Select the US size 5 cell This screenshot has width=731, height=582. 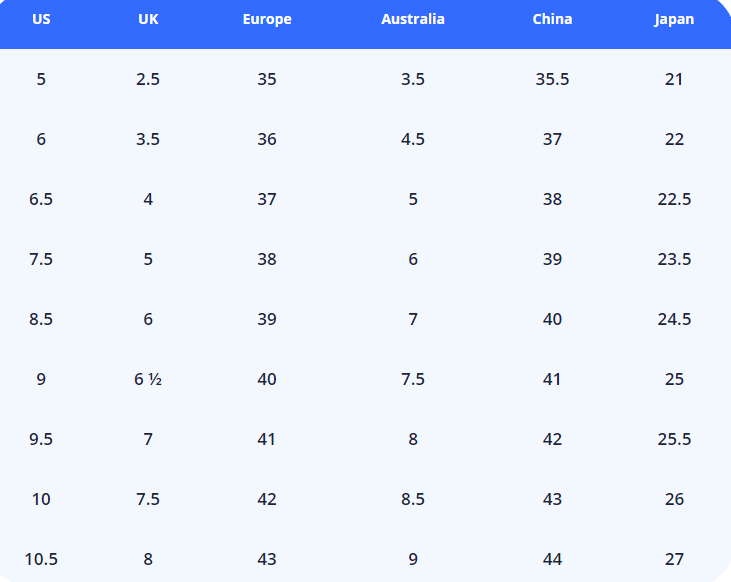click(41, 79)
